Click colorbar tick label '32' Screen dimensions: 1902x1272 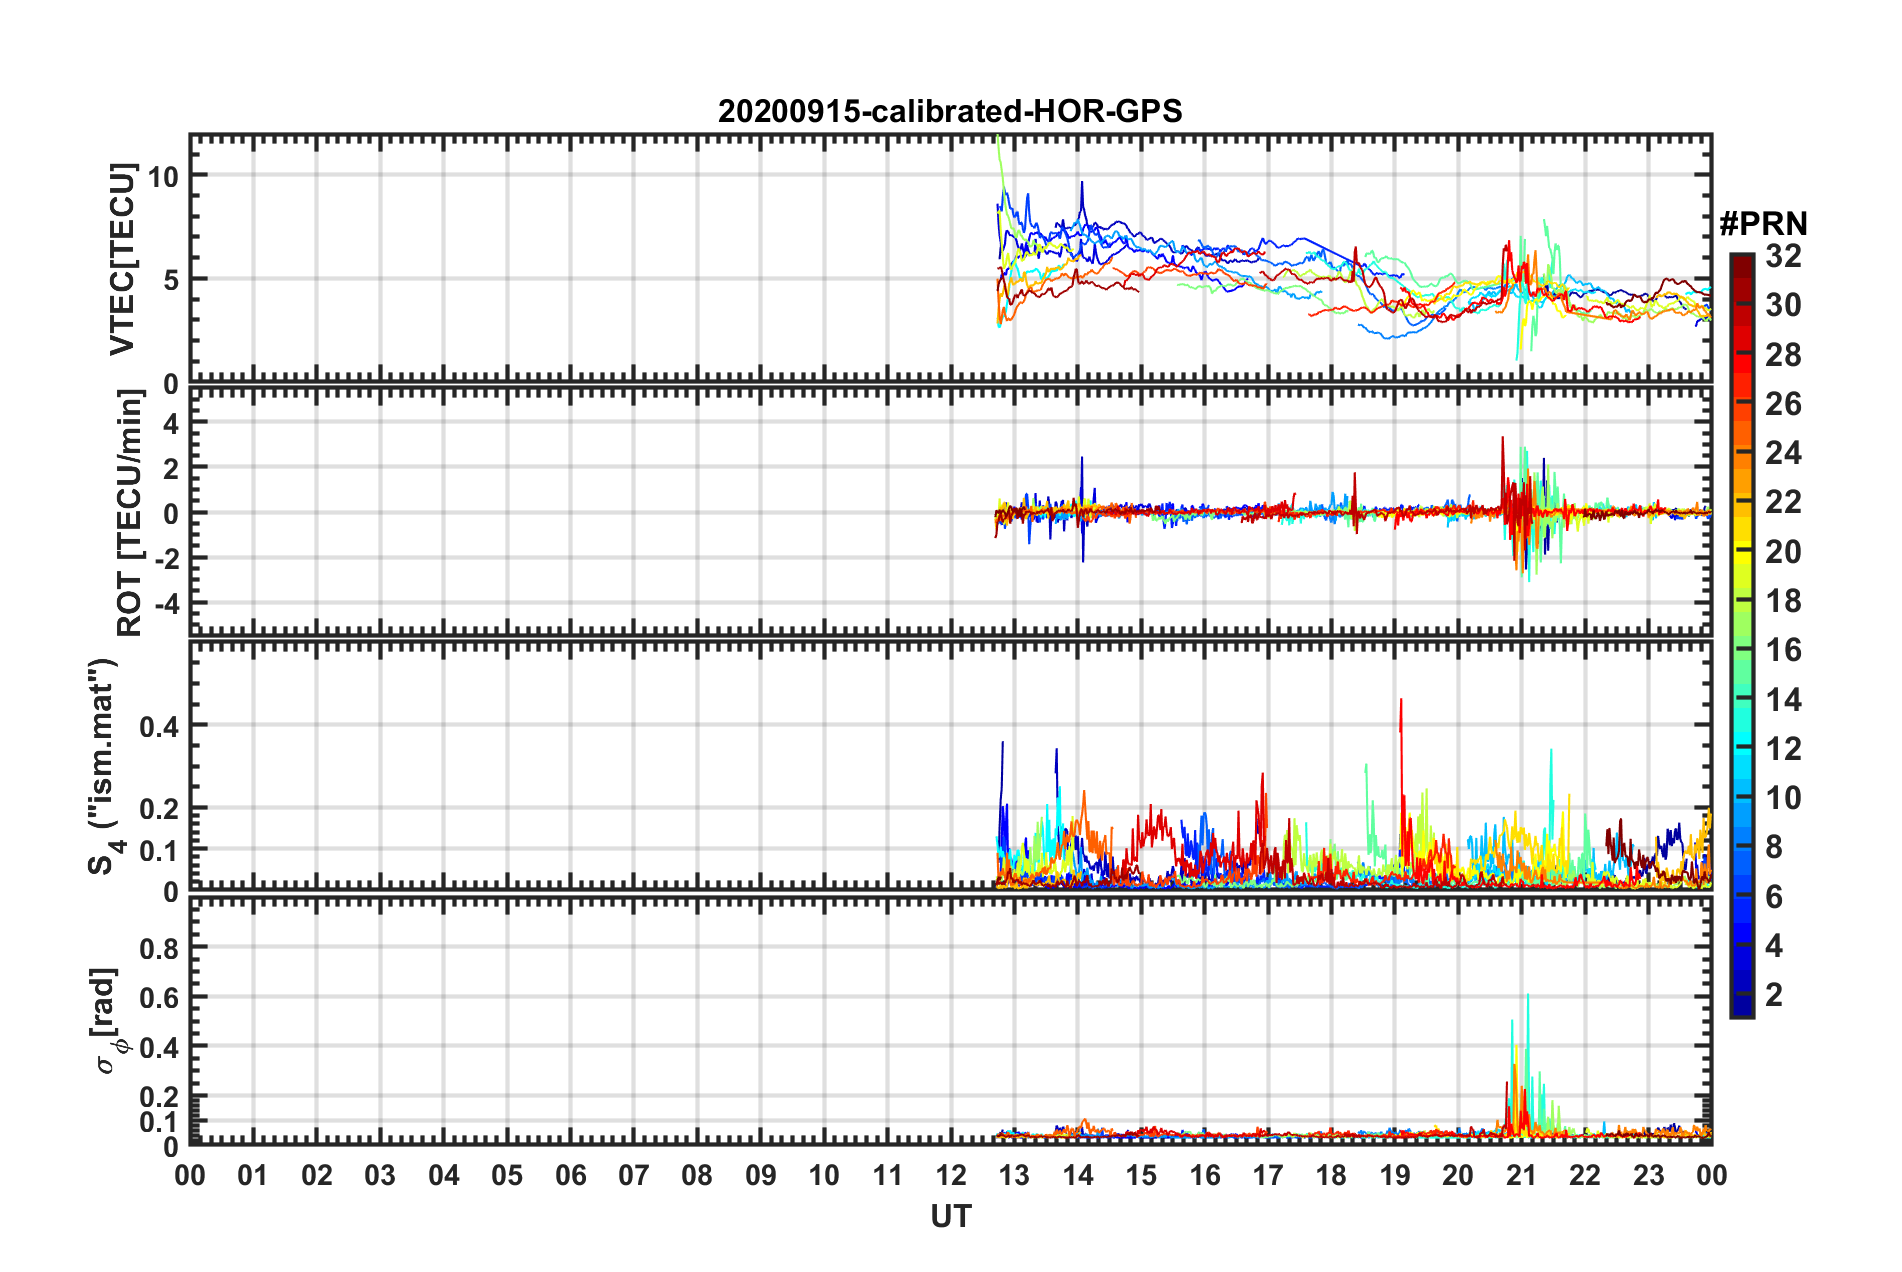coord(1783,256)
